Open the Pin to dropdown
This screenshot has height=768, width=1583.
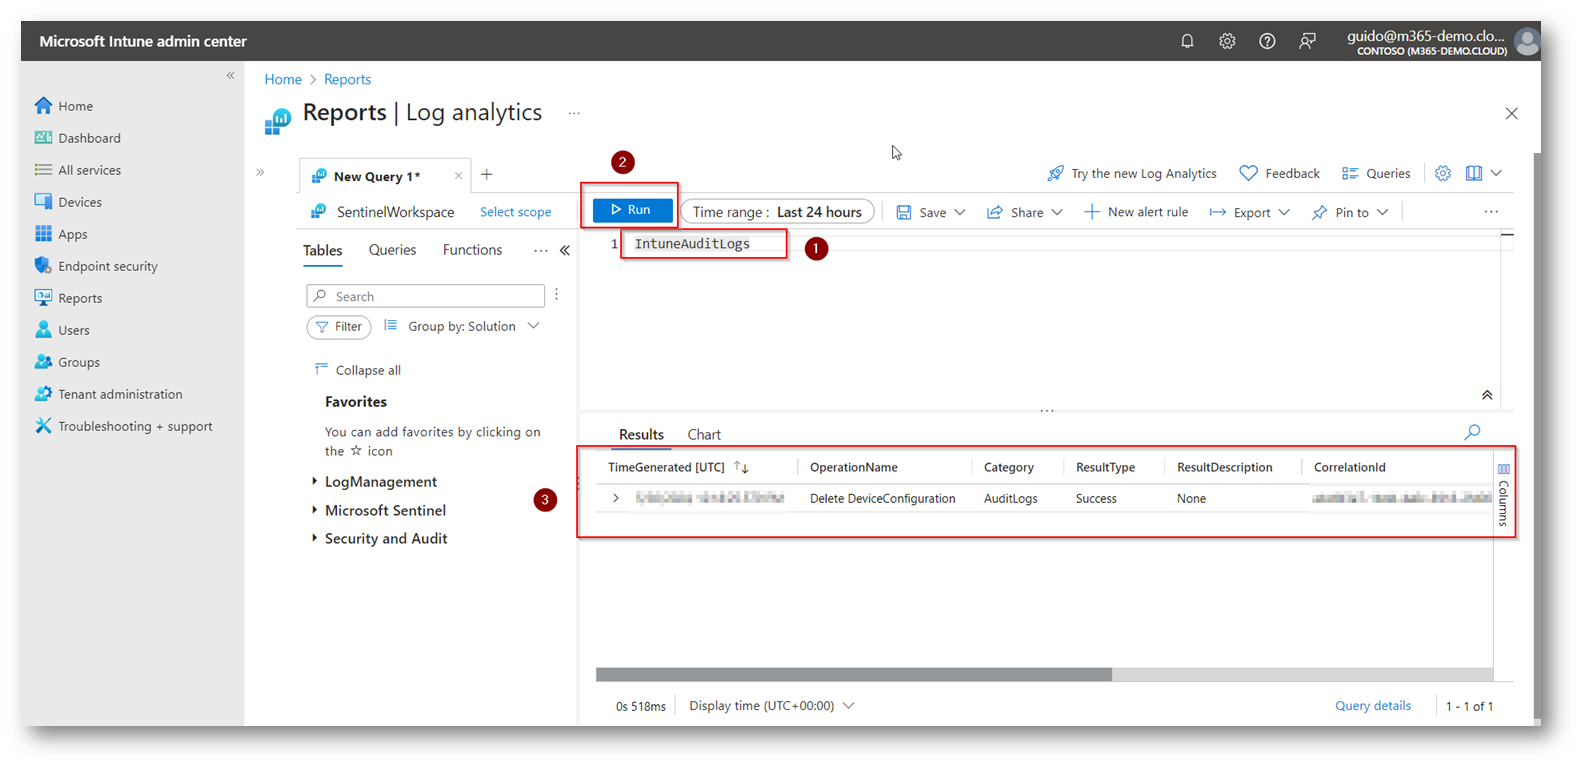pyautogui.click(x=1350, y=212)
